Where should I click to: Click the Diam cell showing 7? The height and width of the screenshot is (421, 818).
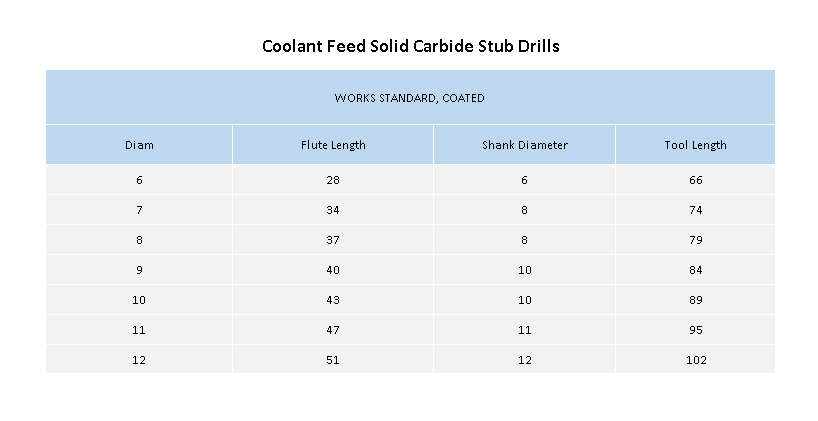pos(139,210)
